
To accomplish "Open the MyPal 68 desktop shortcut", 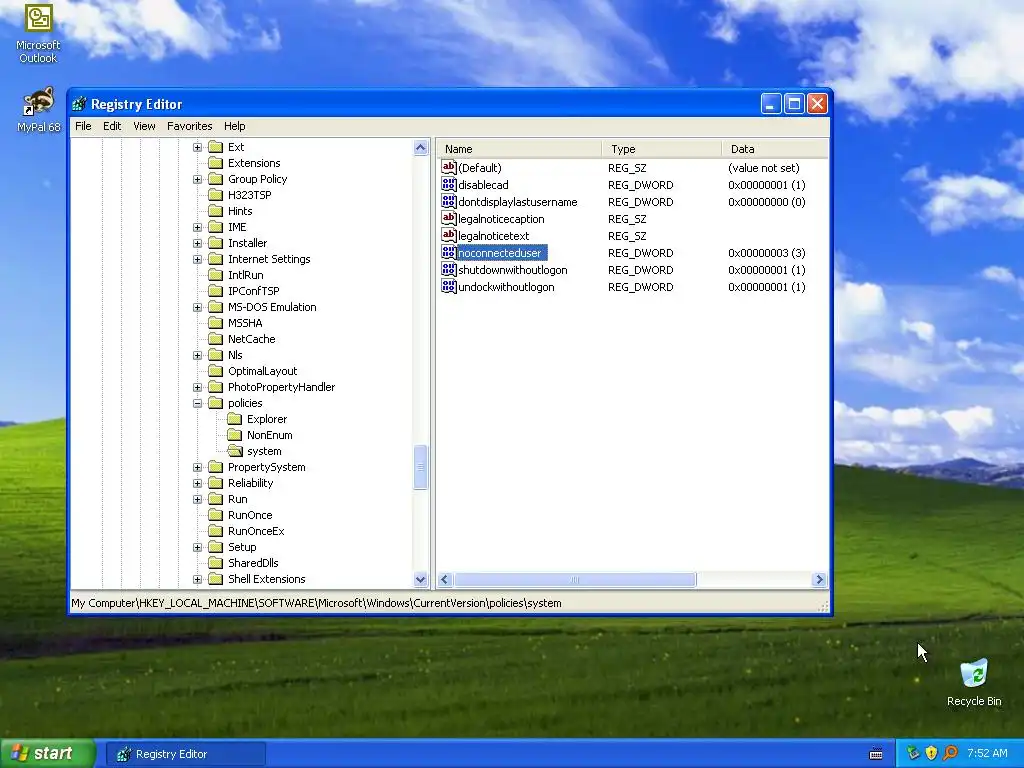I will [x=38, y=110].
